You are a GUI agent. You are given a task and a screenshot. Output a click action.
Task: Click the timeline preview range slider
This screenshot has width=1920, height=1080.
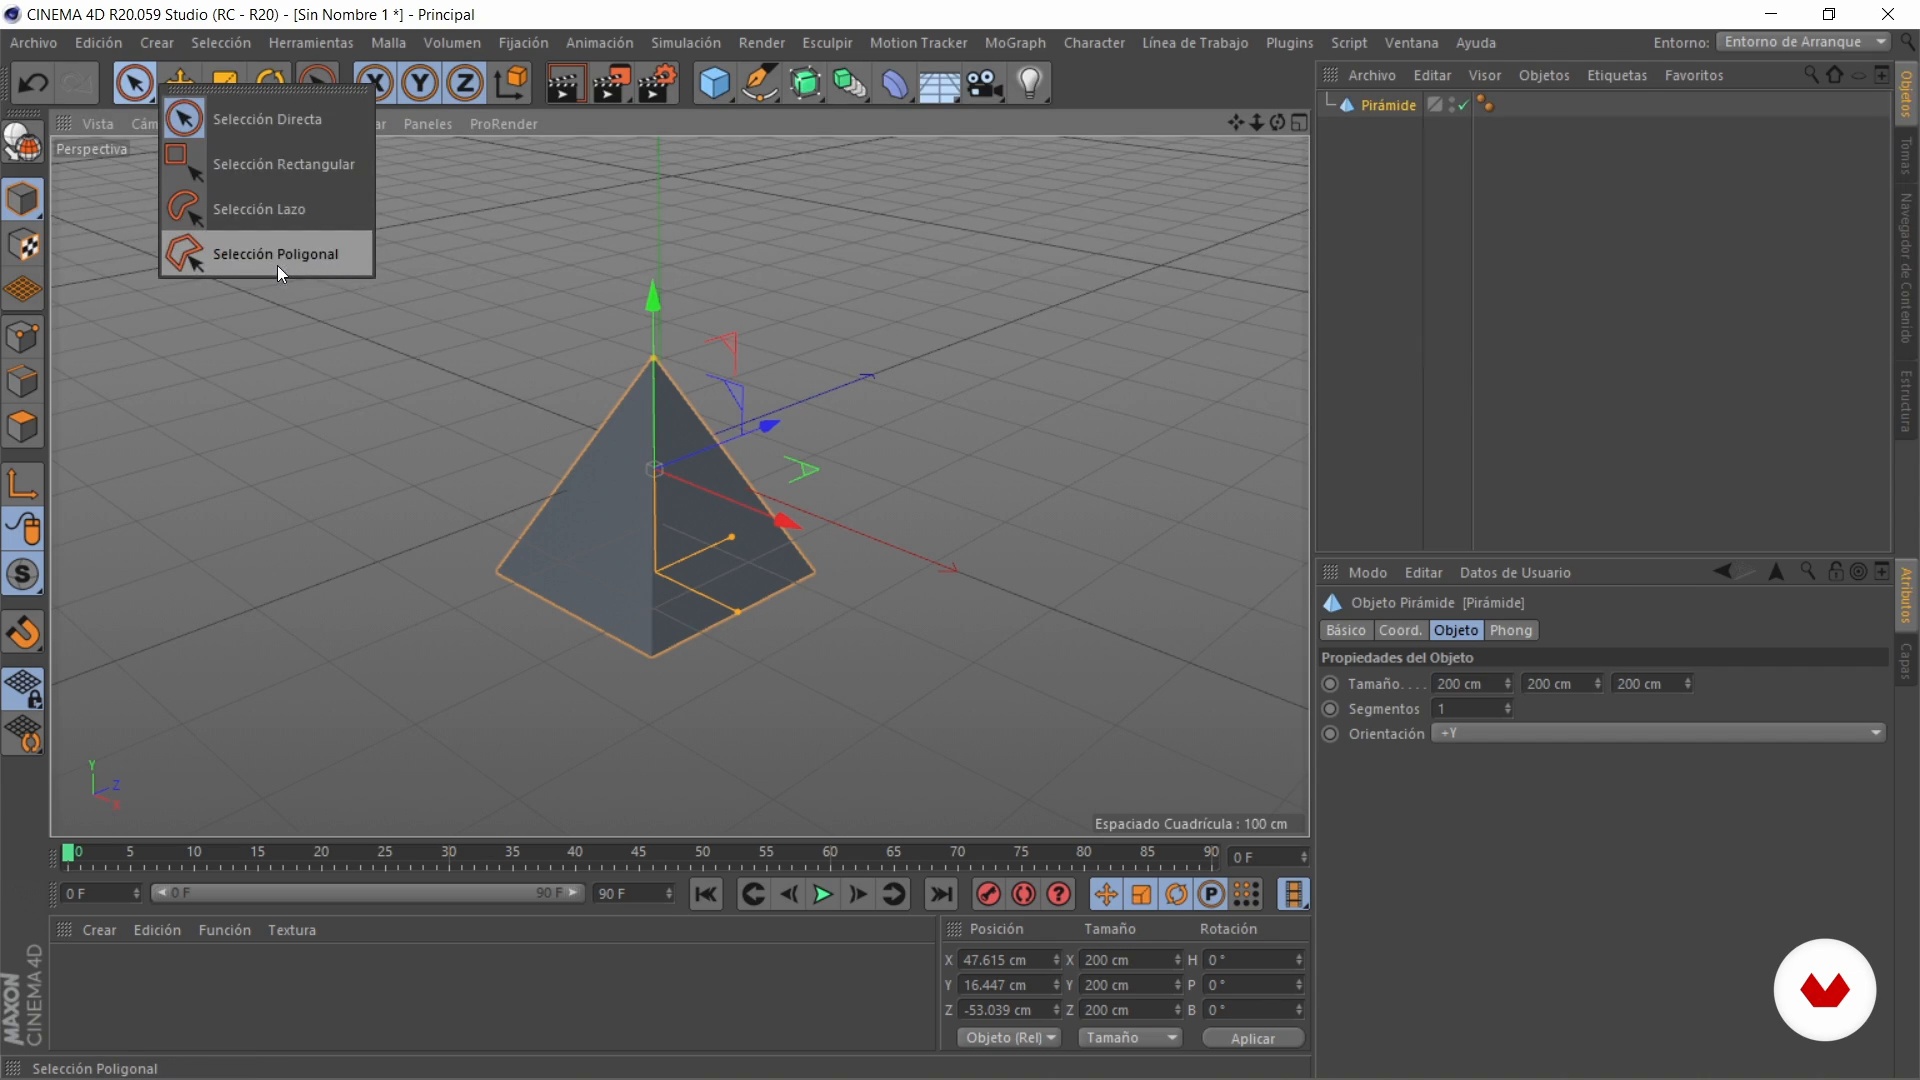[x=367, y=893]
